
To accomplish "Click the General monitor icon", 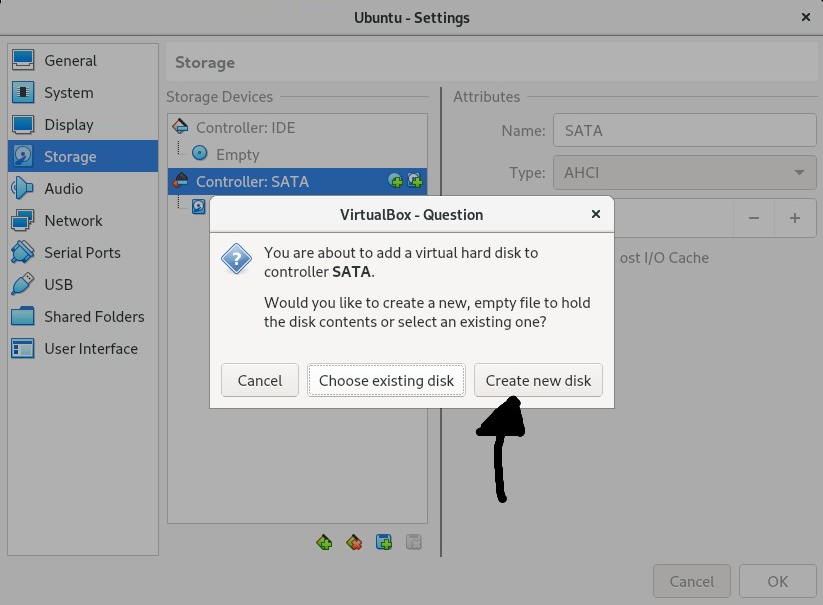I will tap(23, 60).
